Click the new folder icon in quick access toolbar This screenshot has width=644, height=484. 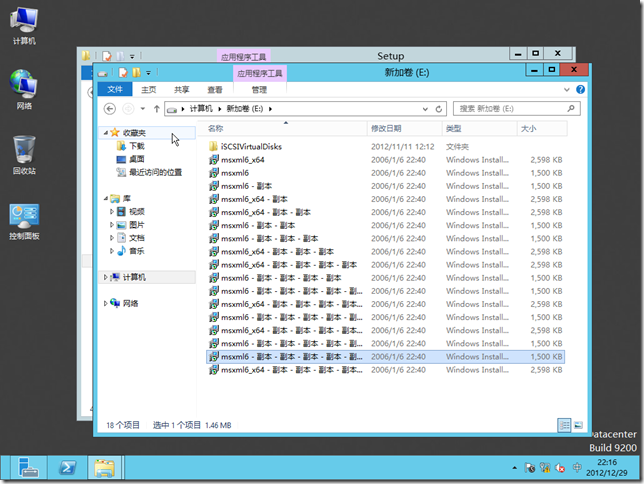[x=136, y=73]
